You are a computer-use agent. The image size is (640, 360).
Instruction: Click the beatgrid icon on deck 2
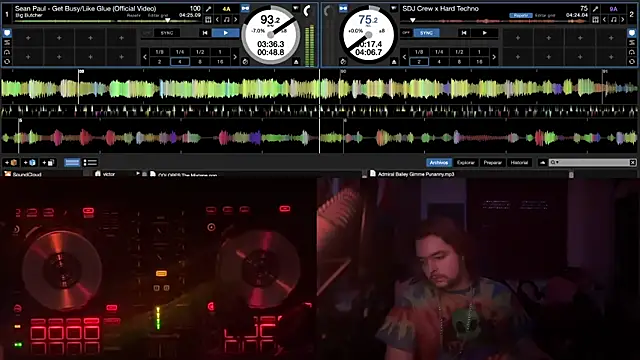tap(596, 19)
